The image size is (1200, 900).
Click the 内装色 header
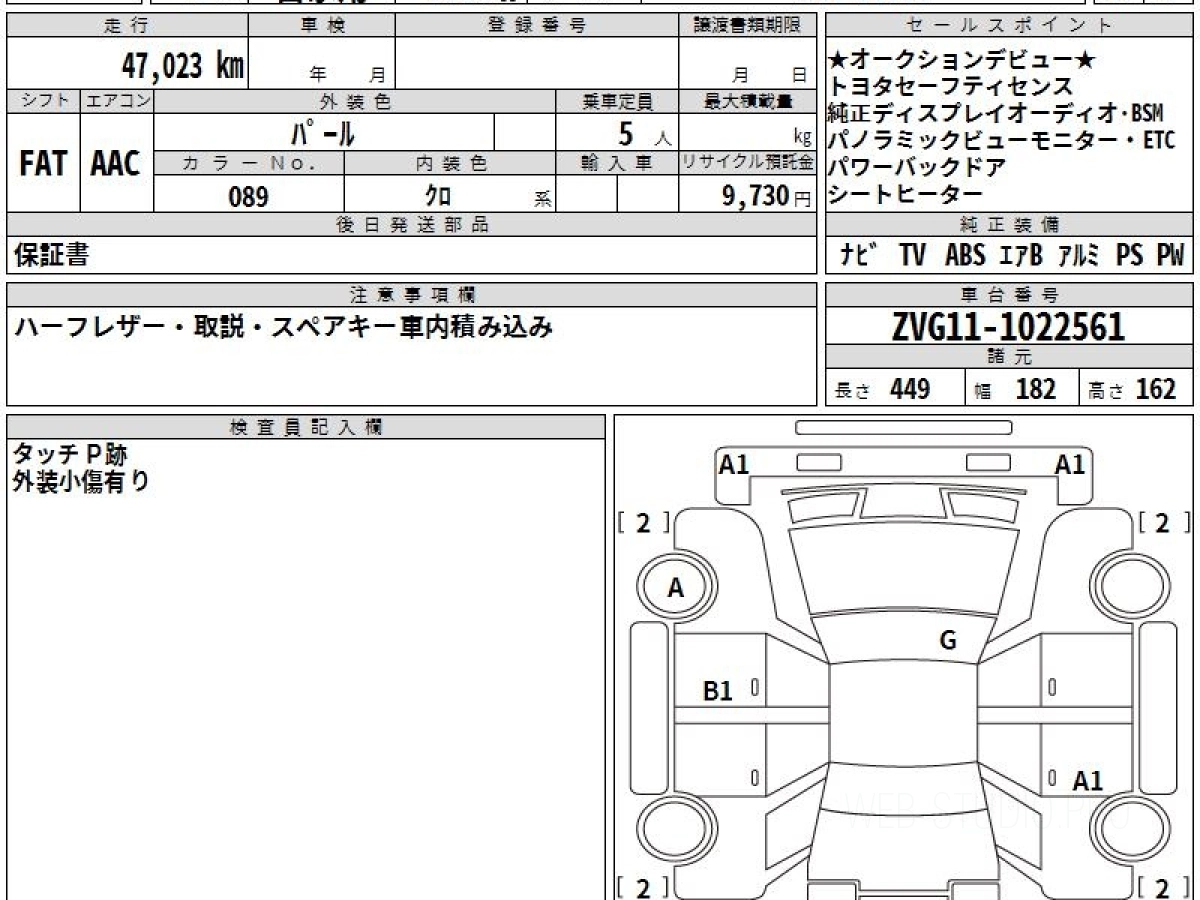[x=451, y=163]
